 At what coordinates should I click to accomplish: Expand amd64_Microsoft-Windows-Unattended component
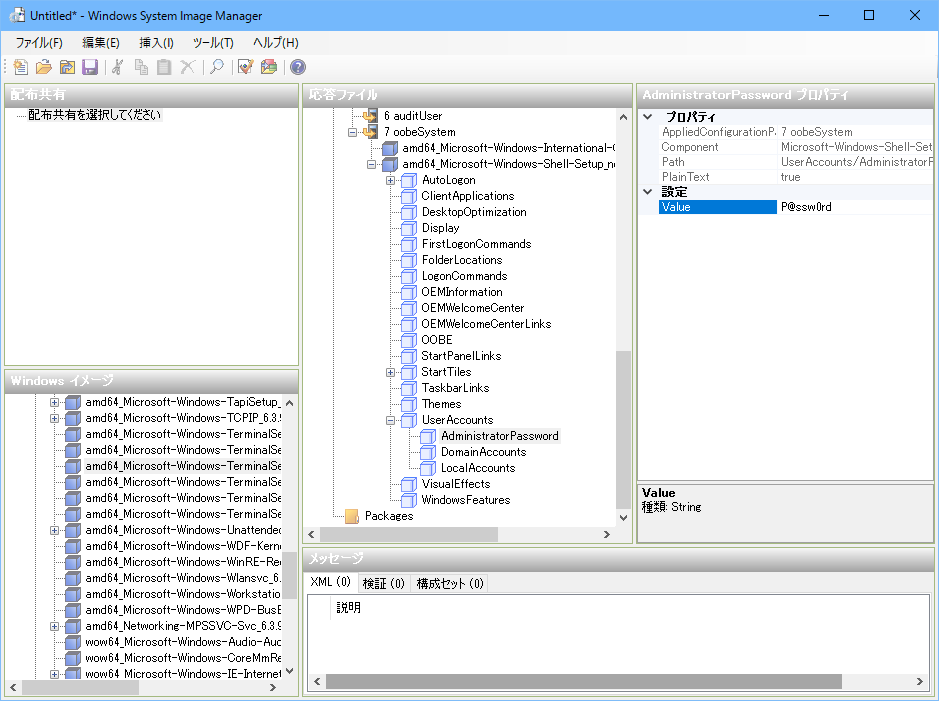click(x=54, y=530)
